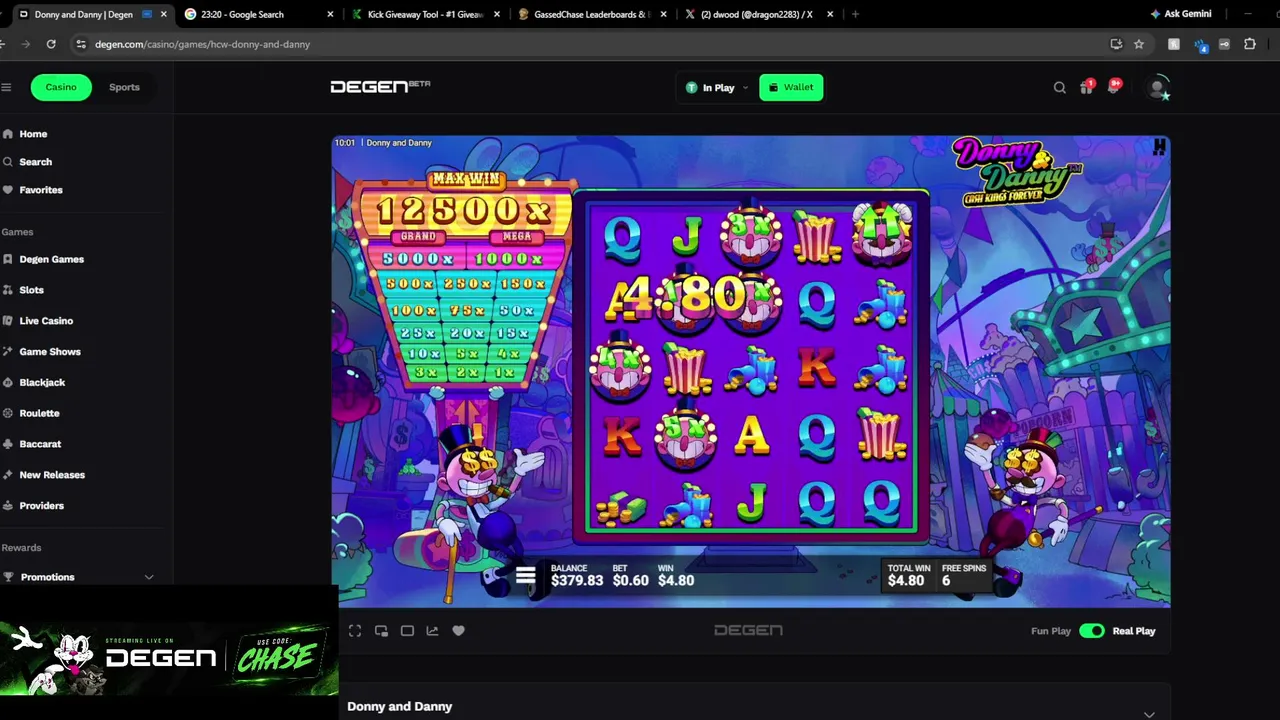Open the slot game hamburger menu

pyautogui.click(x=525, y=576)
